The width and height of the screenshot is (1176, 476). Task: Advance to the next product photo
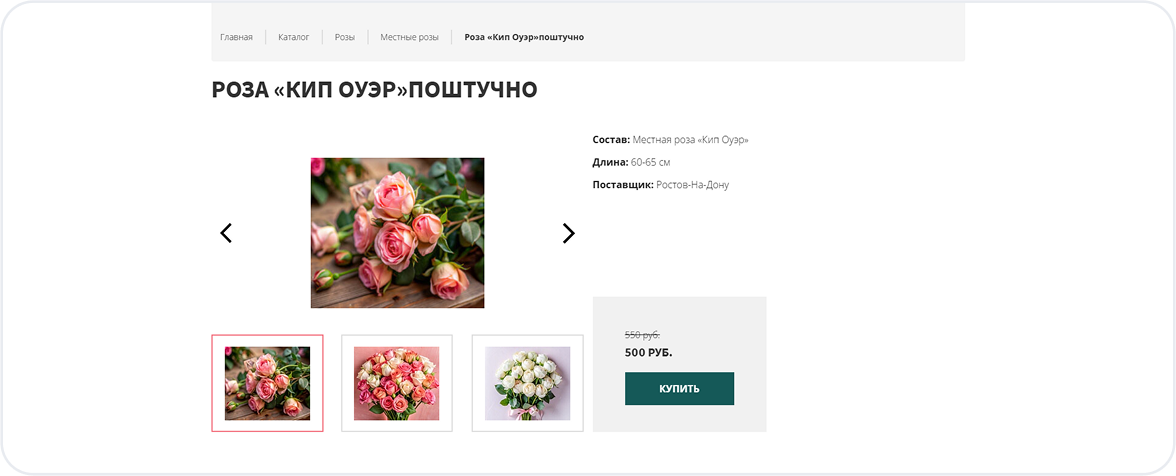coord(568,233)
